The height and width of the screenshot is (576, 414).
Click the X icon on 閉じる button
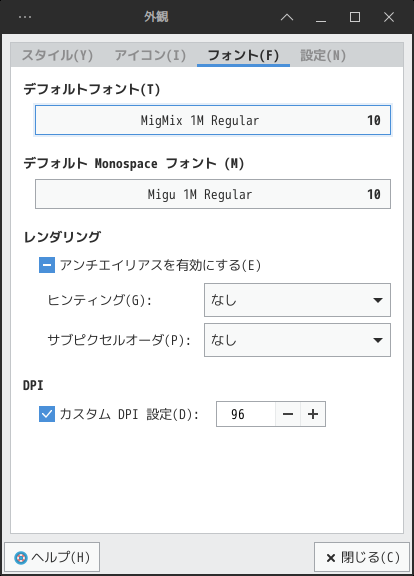pos(331,558)
